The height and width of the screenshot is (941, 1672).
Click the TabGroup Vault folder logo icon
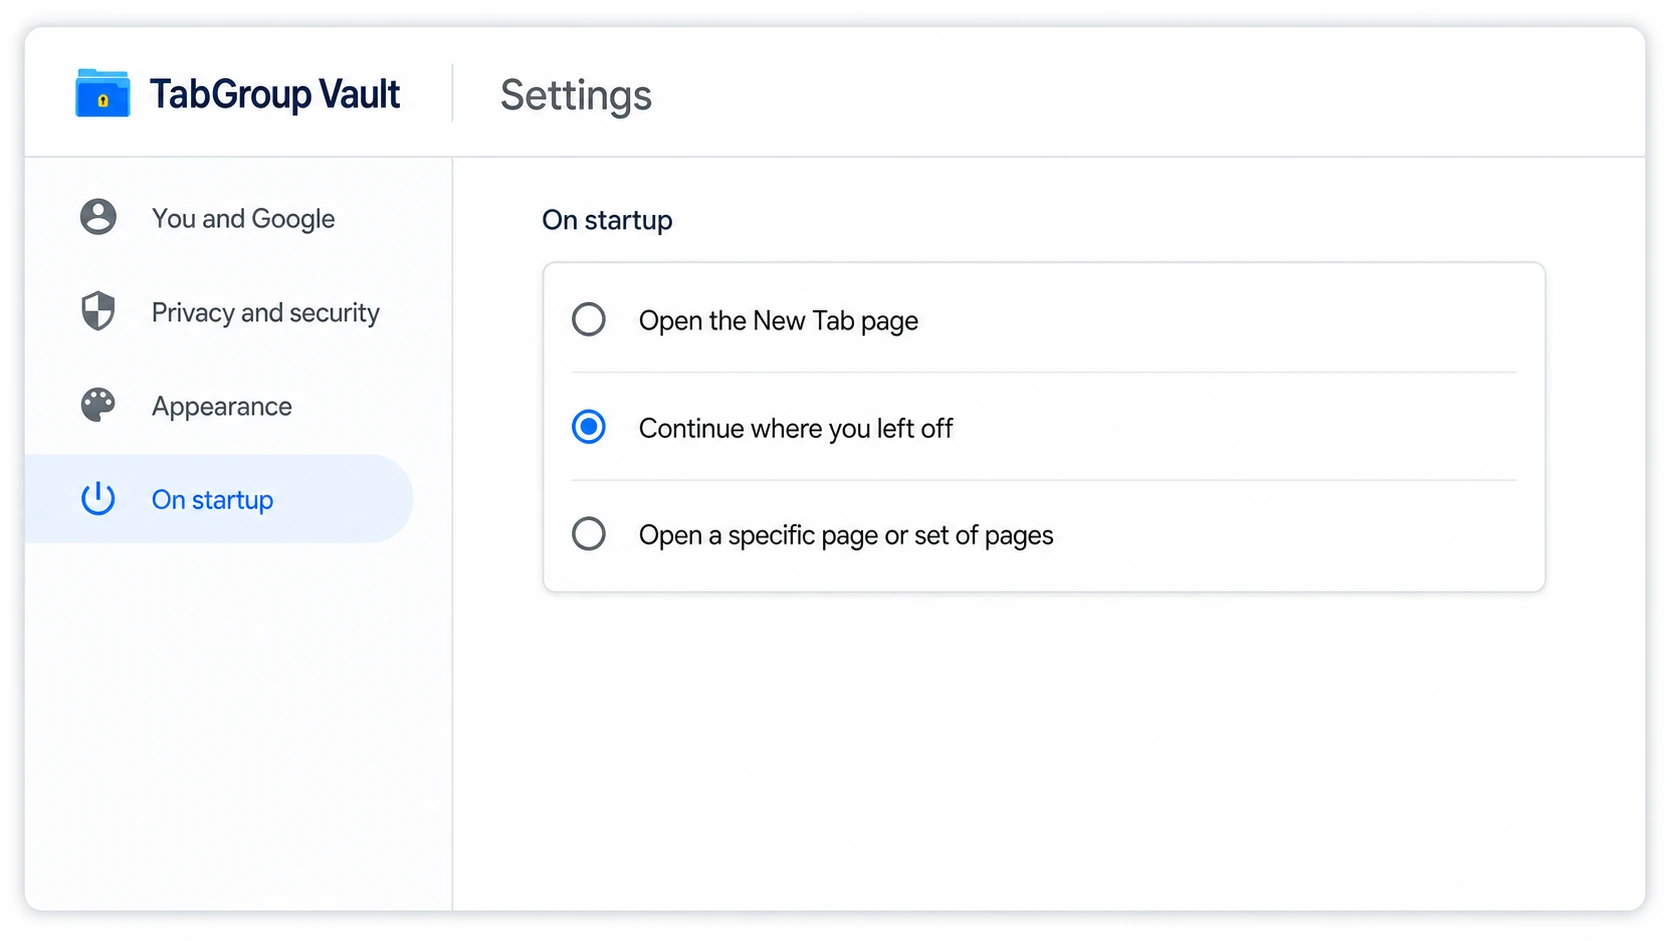click(x=103, y=93)
